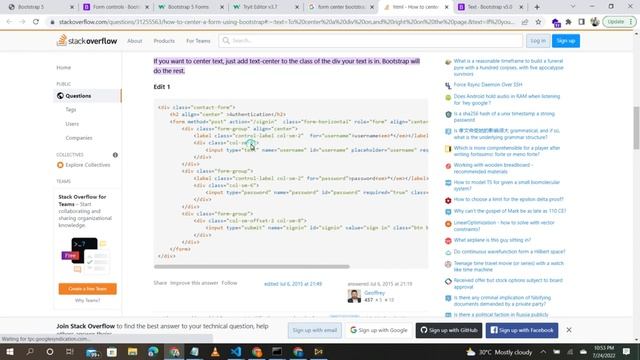Click the blue Sign up button
Screen dimensions: 640x360
click(566, 40)
